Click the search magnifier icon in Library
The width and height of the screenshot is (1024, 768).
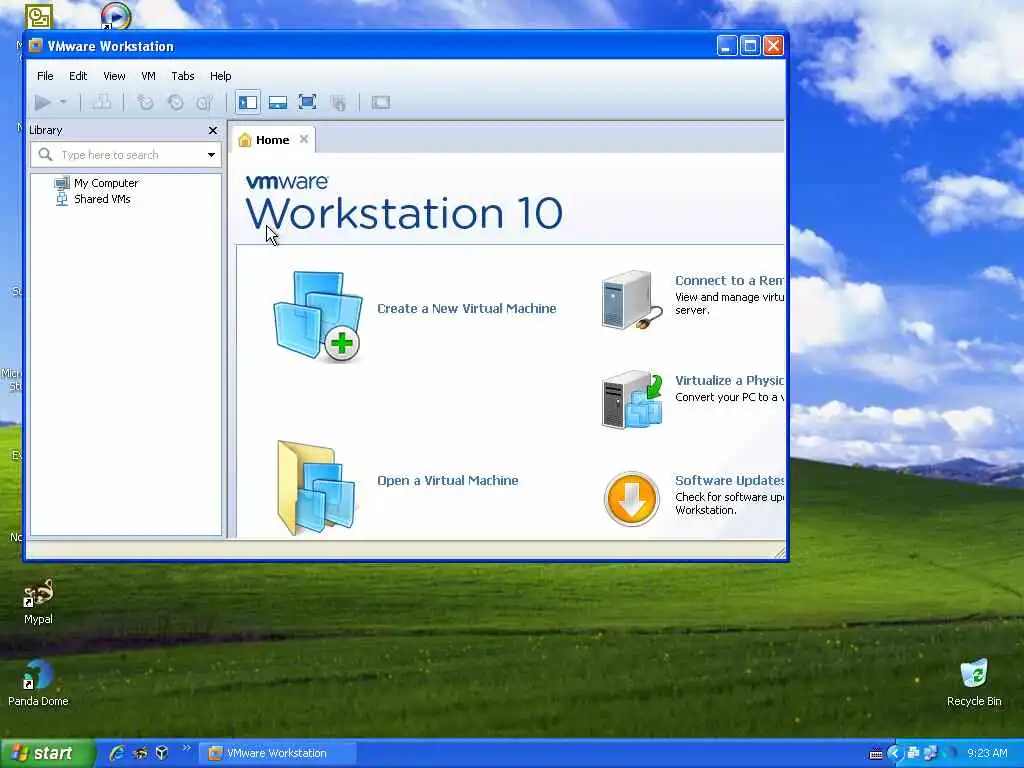(45, 155)
